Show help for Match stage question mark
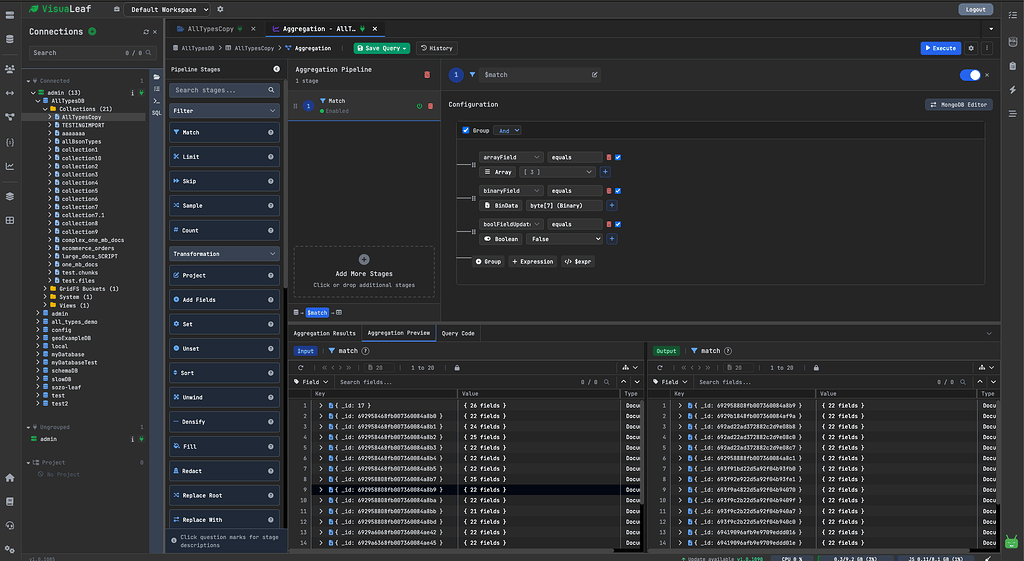Image resolution: width=1024 pixels, height=561 pixels. click(270, 133)
